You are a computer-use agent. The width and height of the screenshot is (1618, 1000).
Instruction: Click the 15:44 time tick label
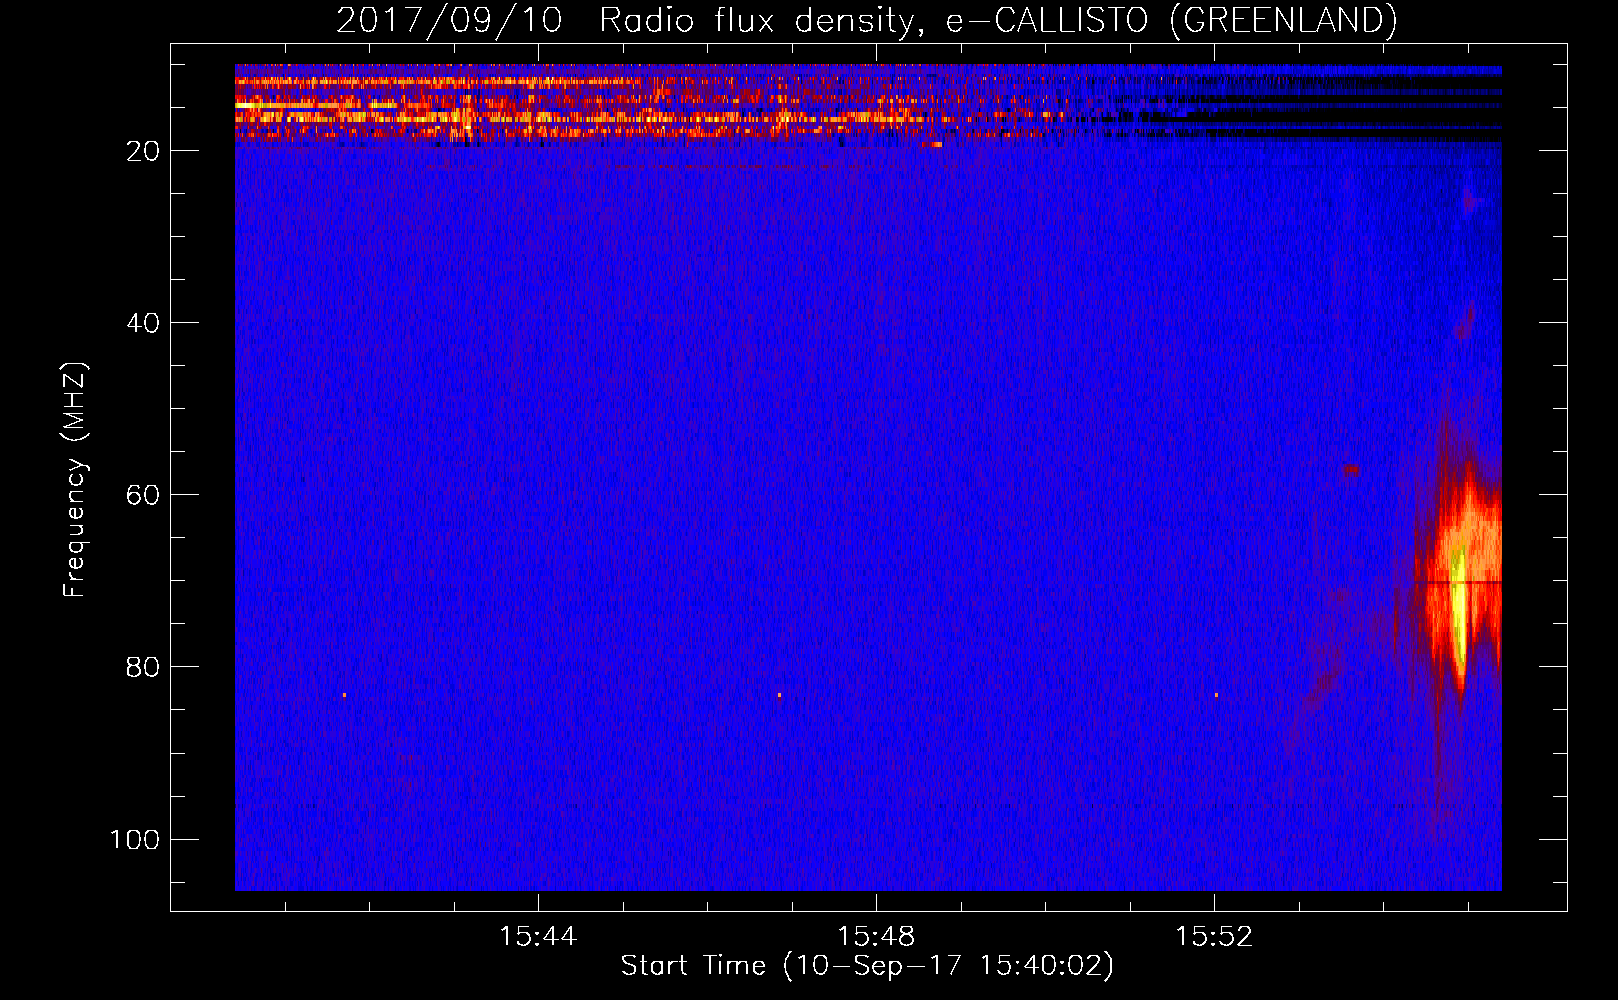pyautogui.click(x=538, y=937)
